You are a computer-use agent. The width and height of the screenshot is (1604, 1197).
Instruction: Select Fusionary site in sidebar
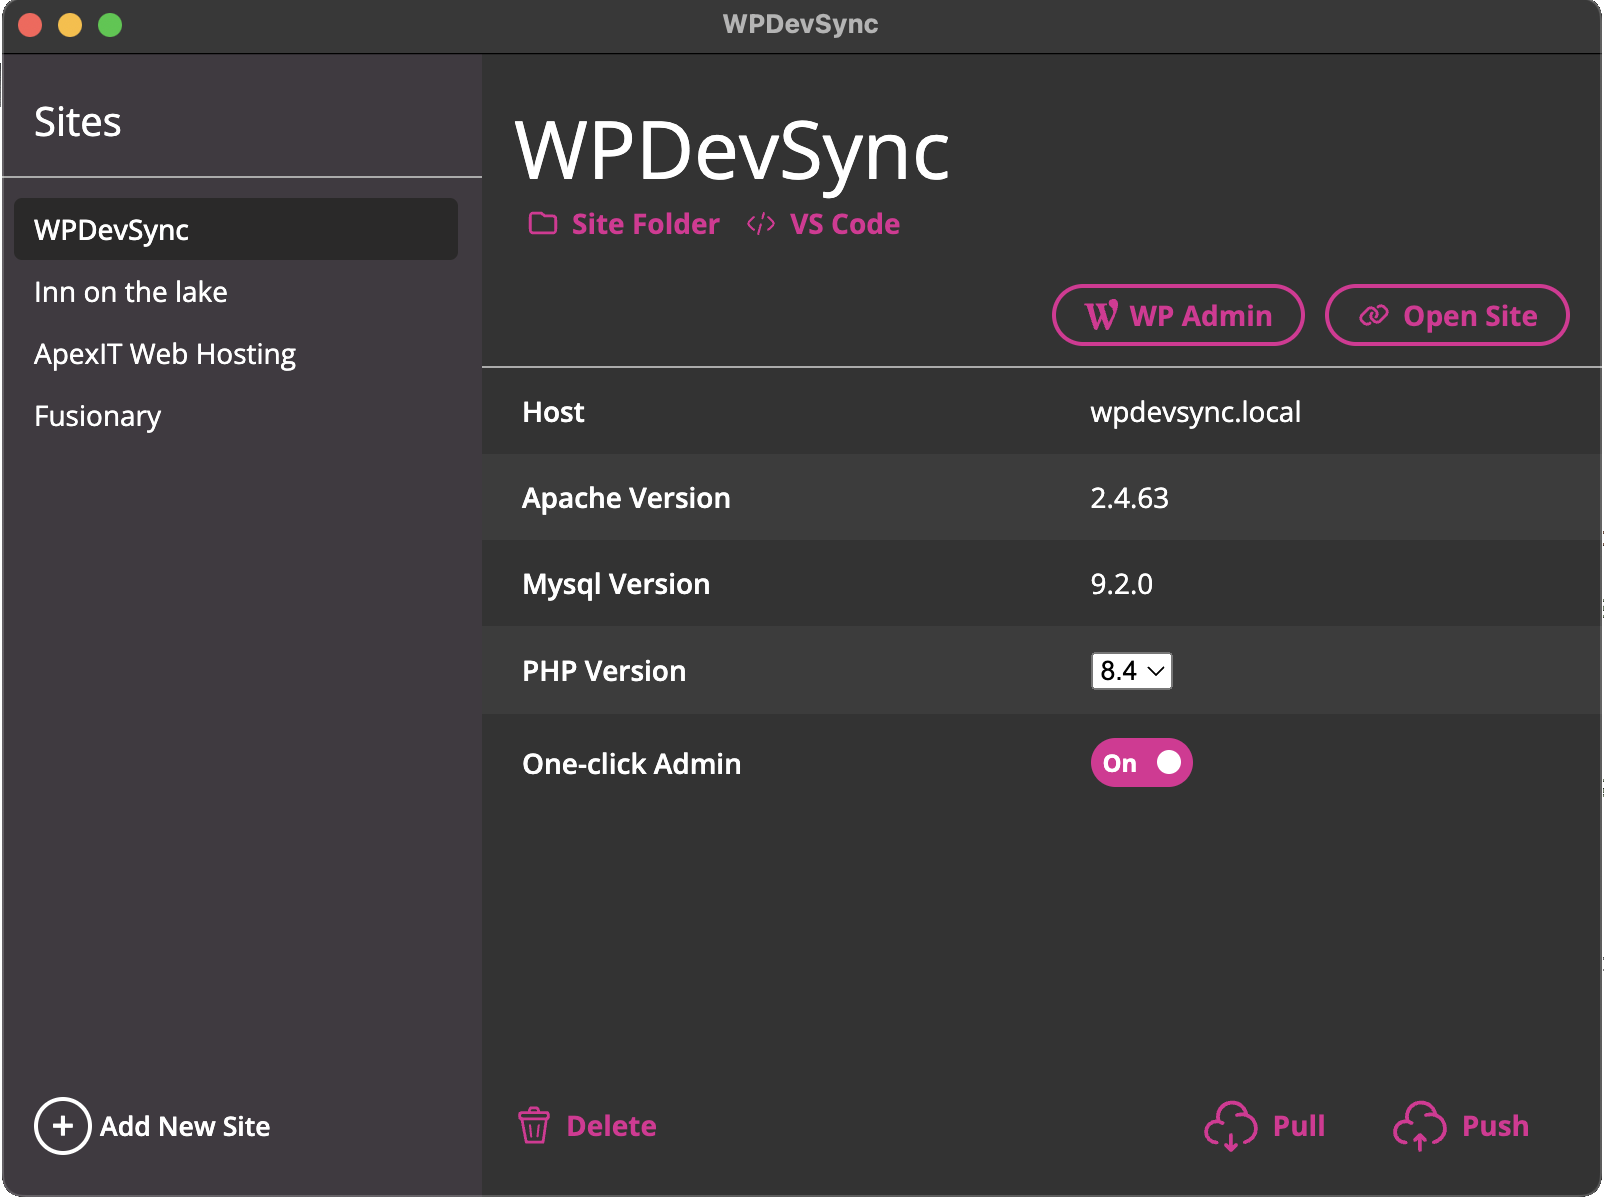(x=236, y=415)
